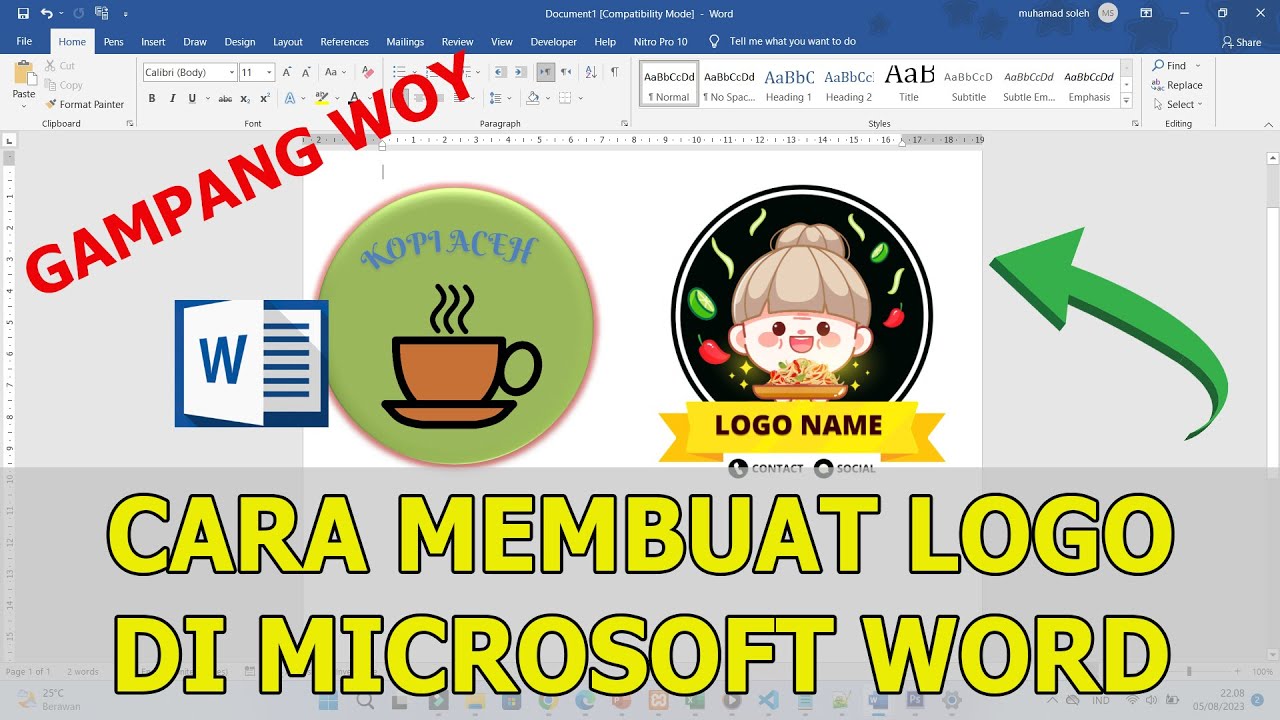Click the Find magnifier icon

click(1158, 66)
